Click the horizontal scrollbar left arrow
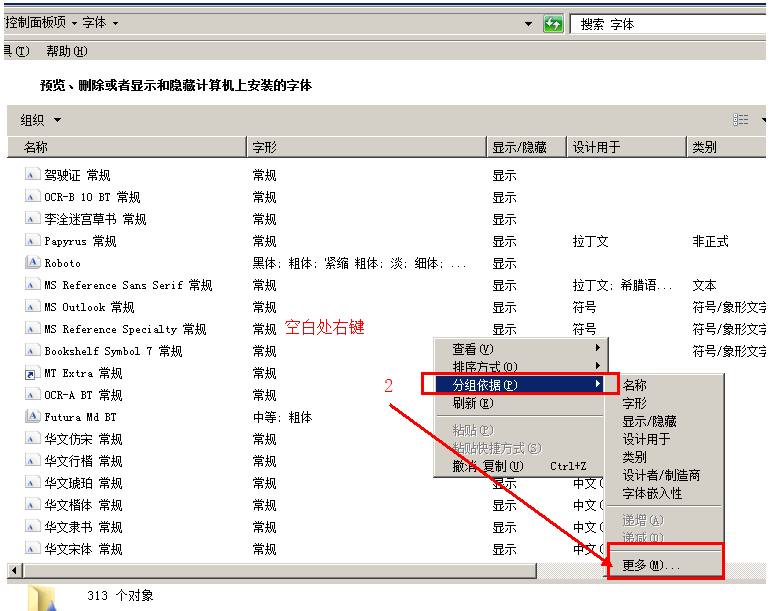778x611 pixels. click(x=13, y=570)
